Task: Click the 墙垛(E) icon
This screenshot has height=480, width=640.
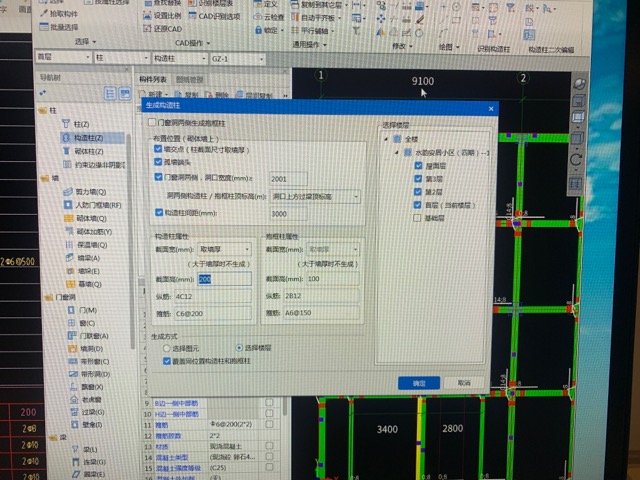Action: [x=70, y=271]
